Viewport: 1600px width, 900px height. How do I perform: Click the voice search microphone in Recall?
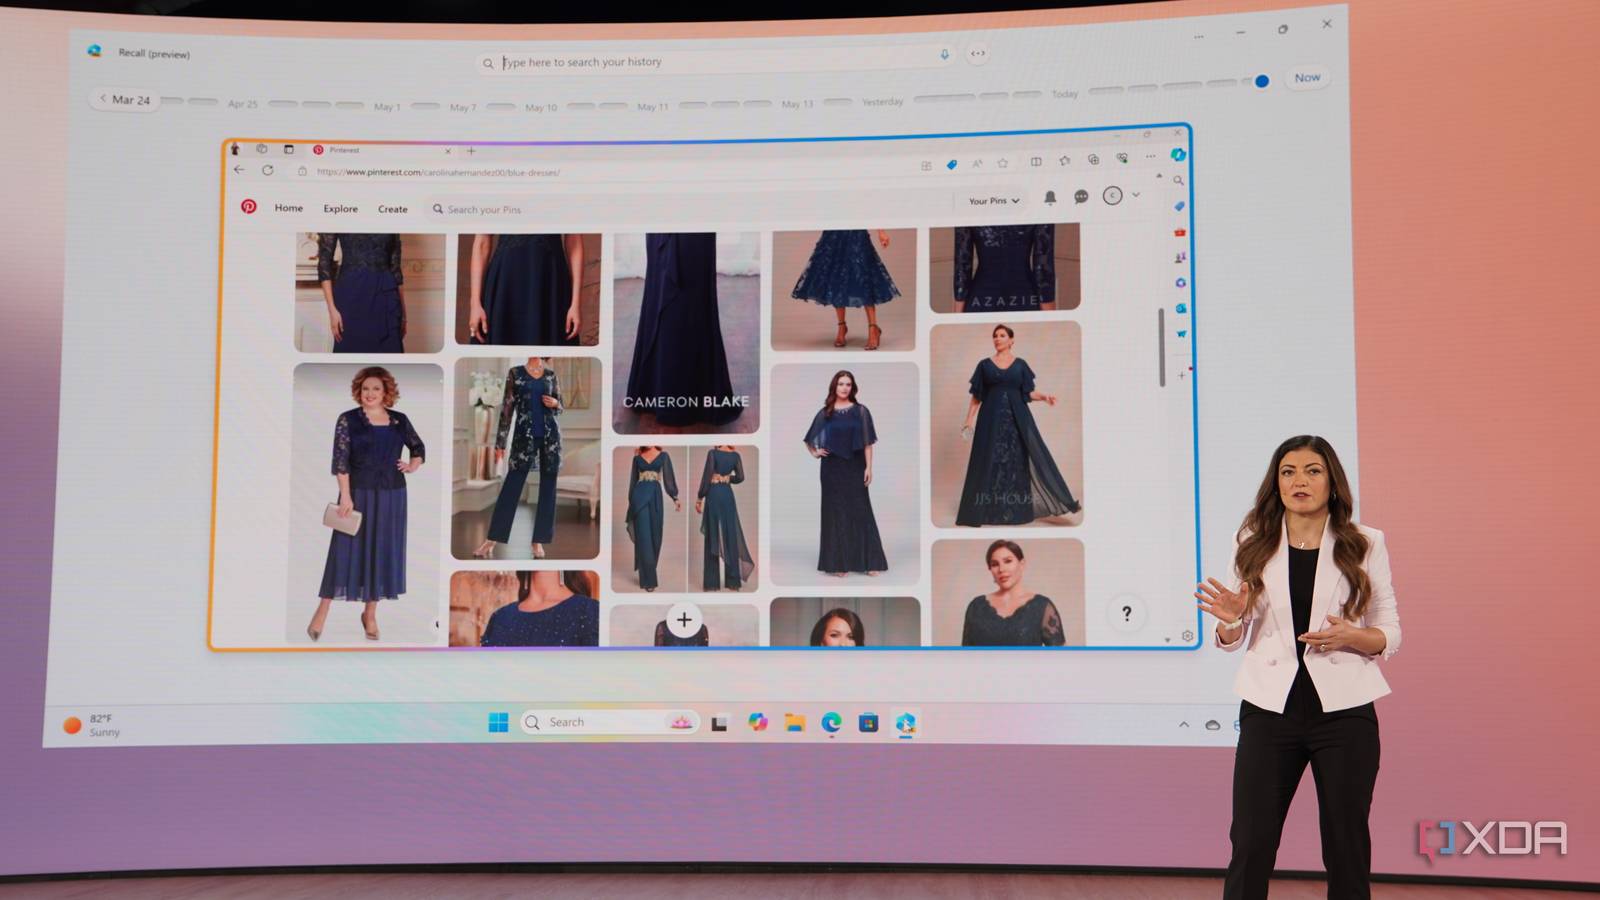coord(944,55)
